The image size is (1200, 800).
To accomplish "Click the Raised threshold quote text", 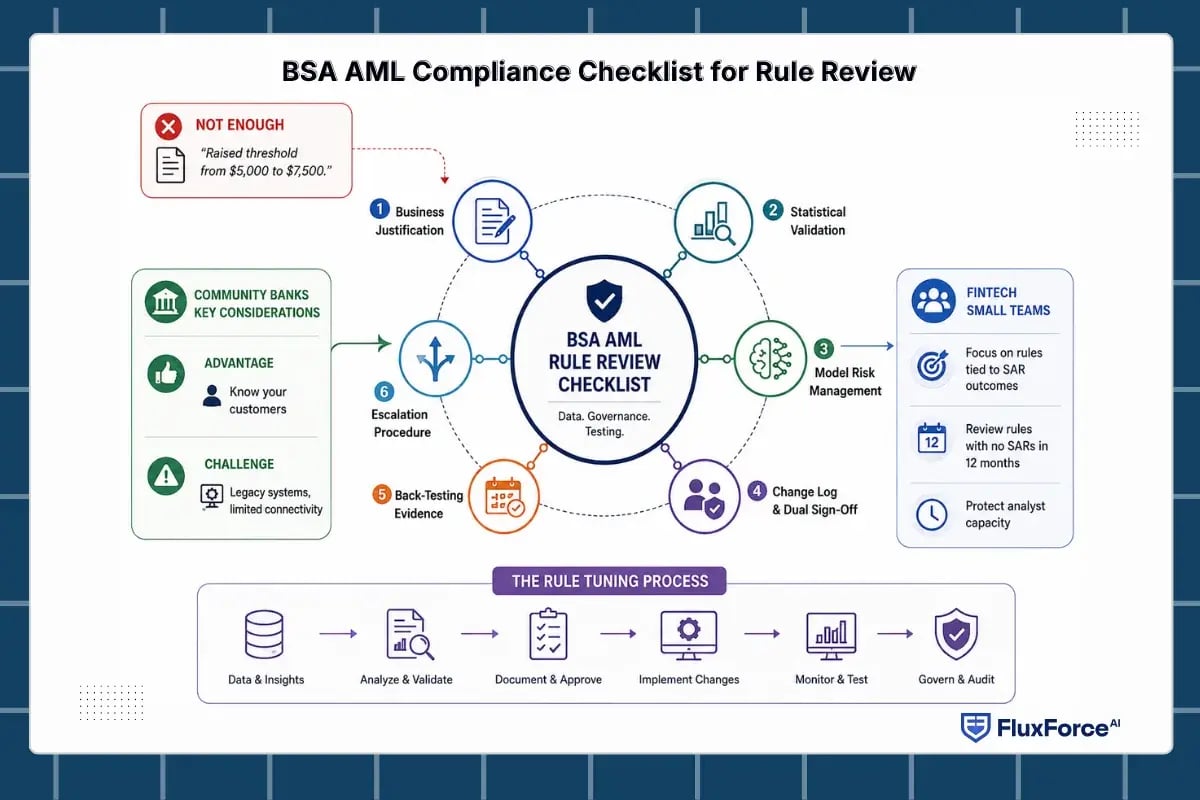I will 265,162.
